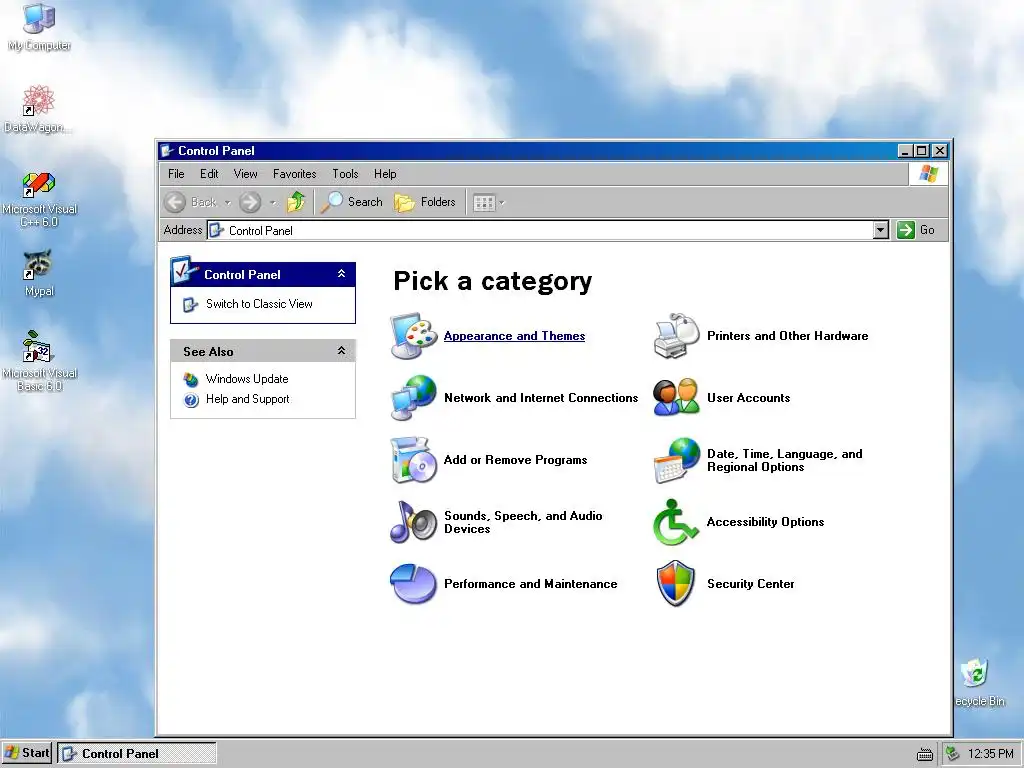
Task: Open the File menu
Action: coord(176,174)
